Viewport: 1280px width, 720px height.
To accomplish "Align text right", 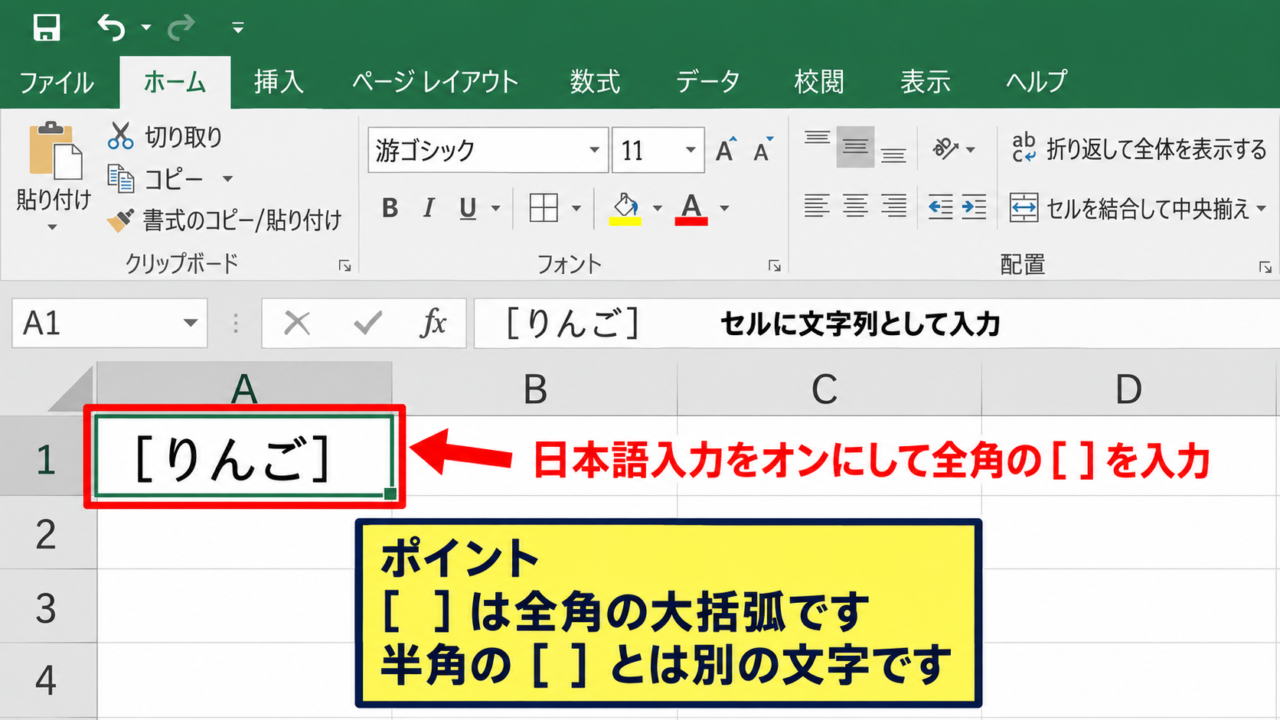I will (x=893, y=207).
